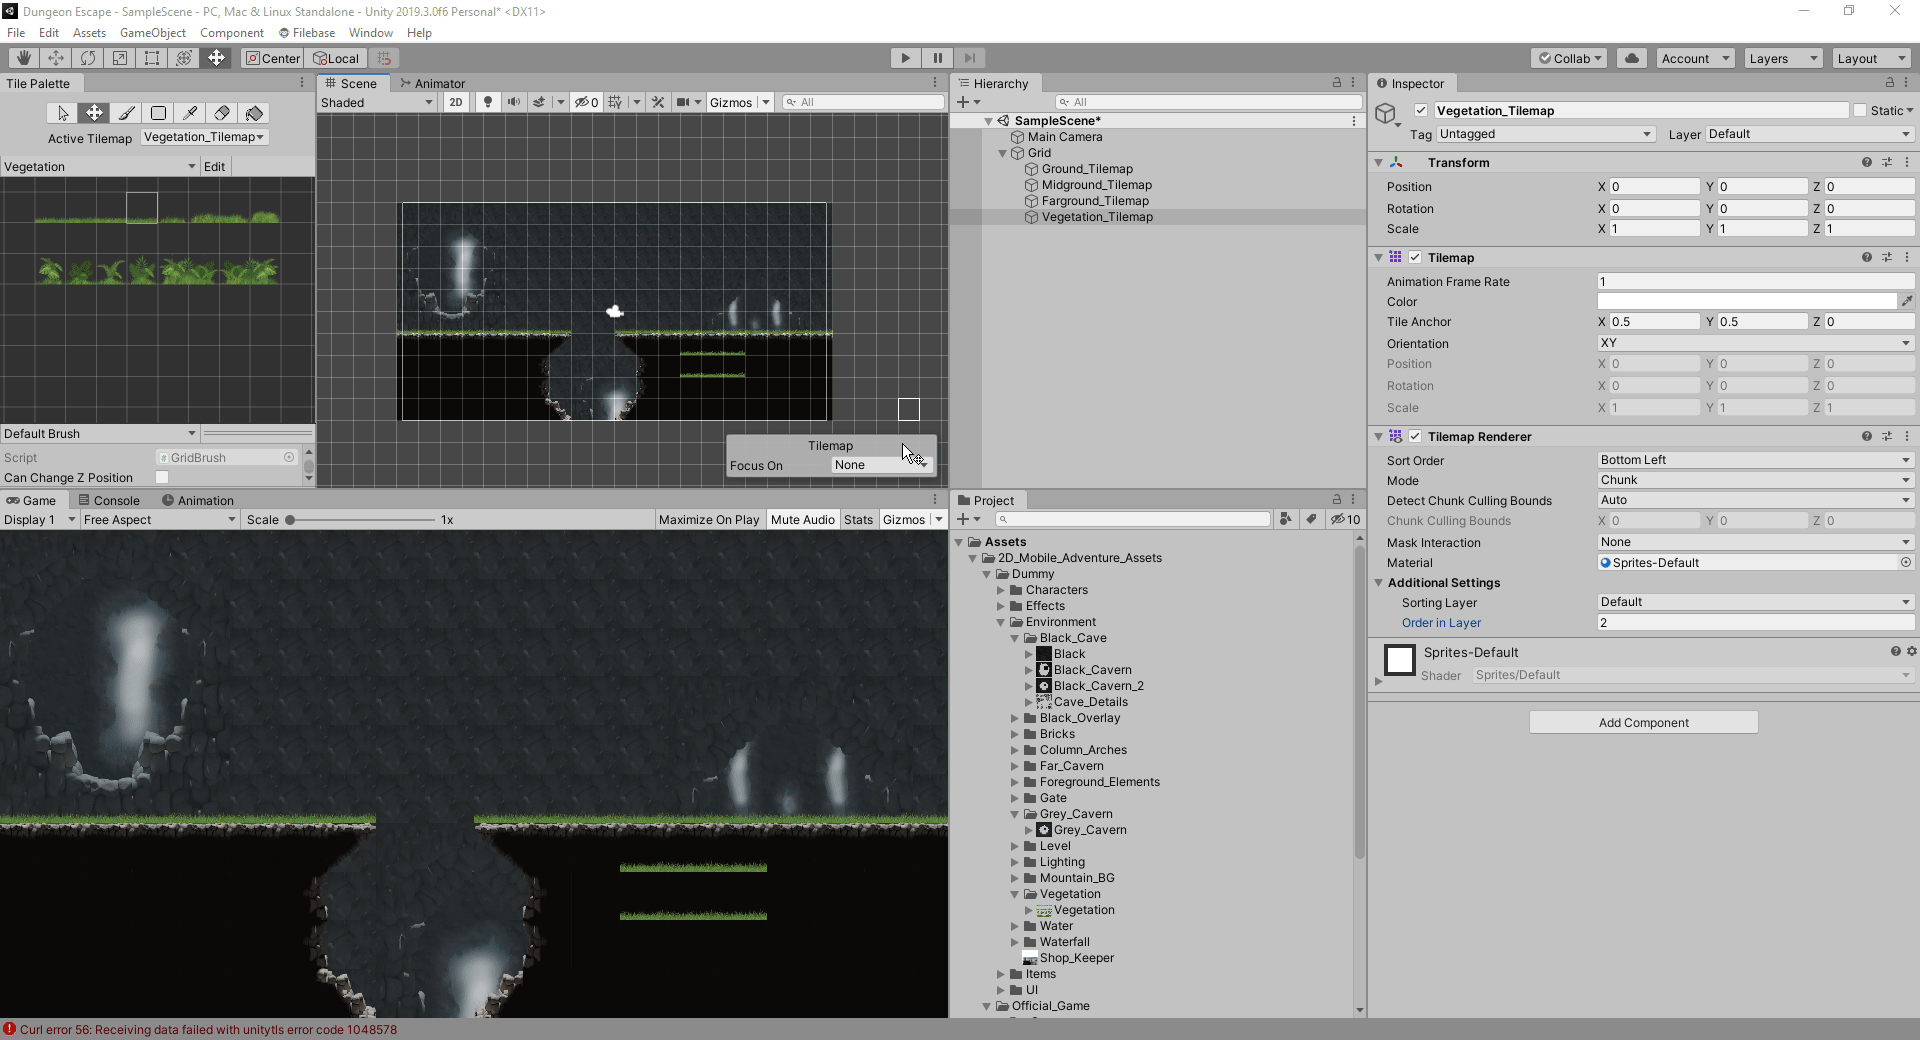The width and height of the screenshot is (1920, 1040).
Task: Open the Vegetation palette dropdown
Action: (x=100, y=166)
